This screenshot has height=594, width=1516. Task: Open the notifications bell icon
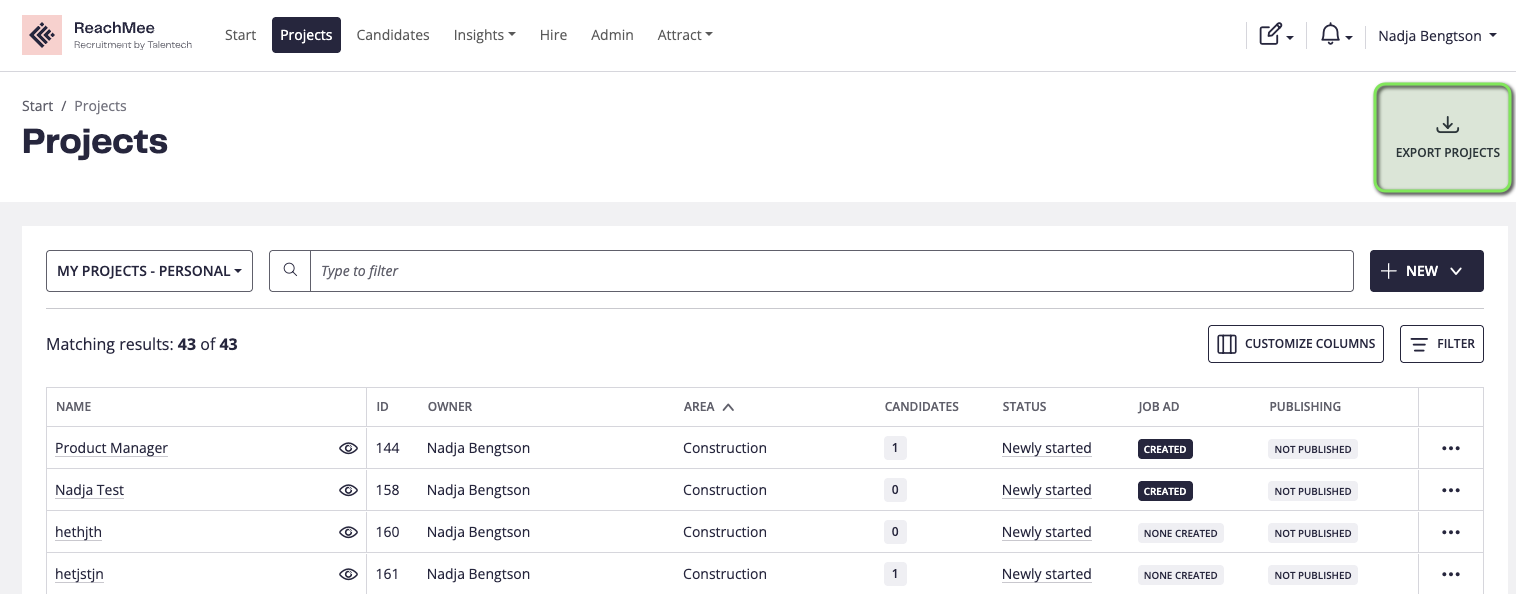1335,36
